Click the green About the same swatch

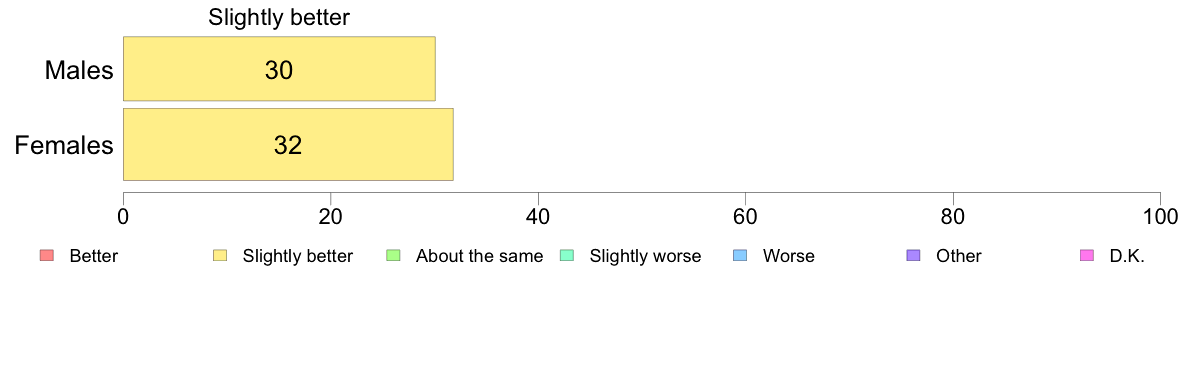coord(393,255)
